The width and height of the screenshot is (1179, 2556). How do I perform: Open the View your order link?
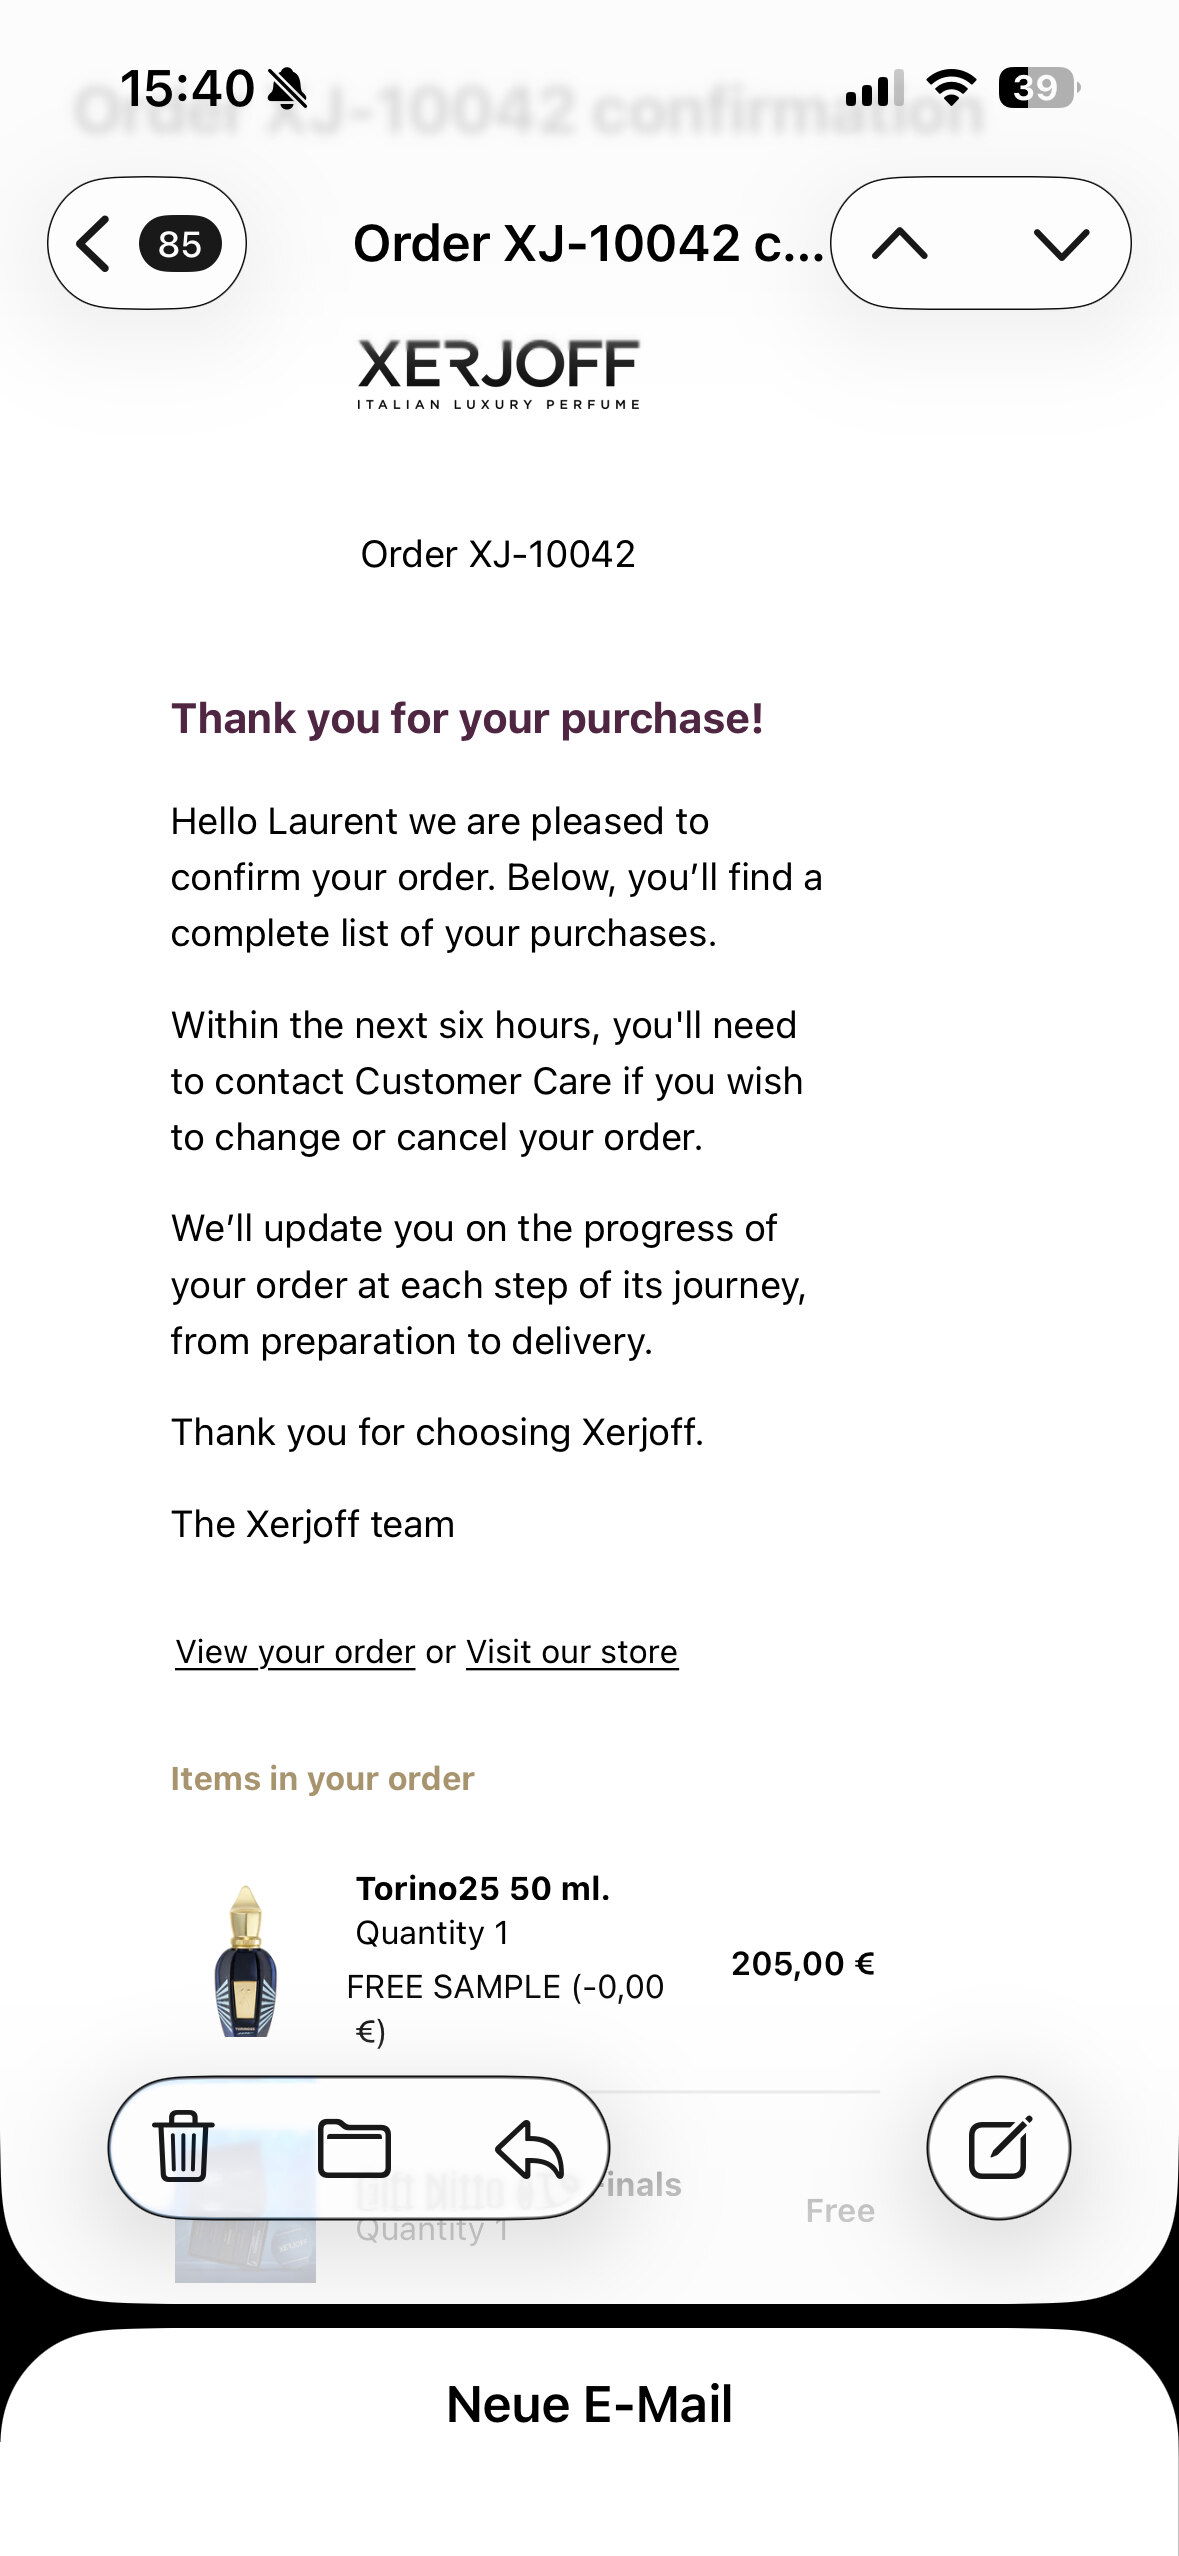(x=295, y=1651)
